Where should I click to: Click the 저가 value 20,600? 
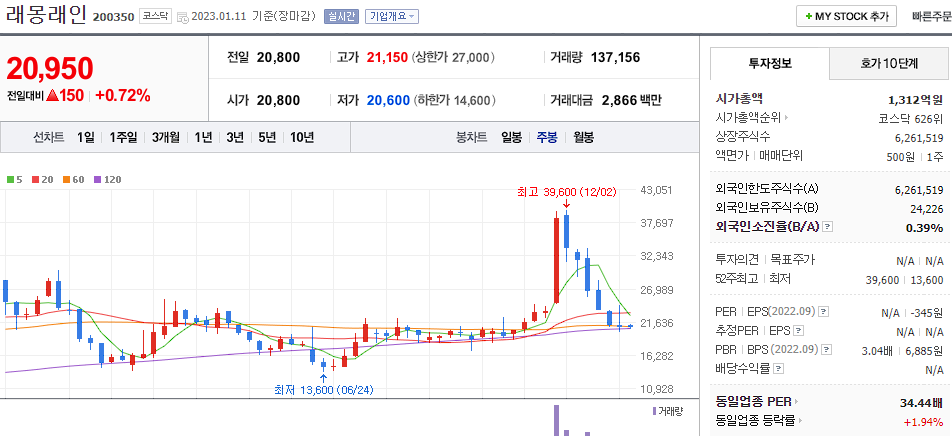(388, 100)
